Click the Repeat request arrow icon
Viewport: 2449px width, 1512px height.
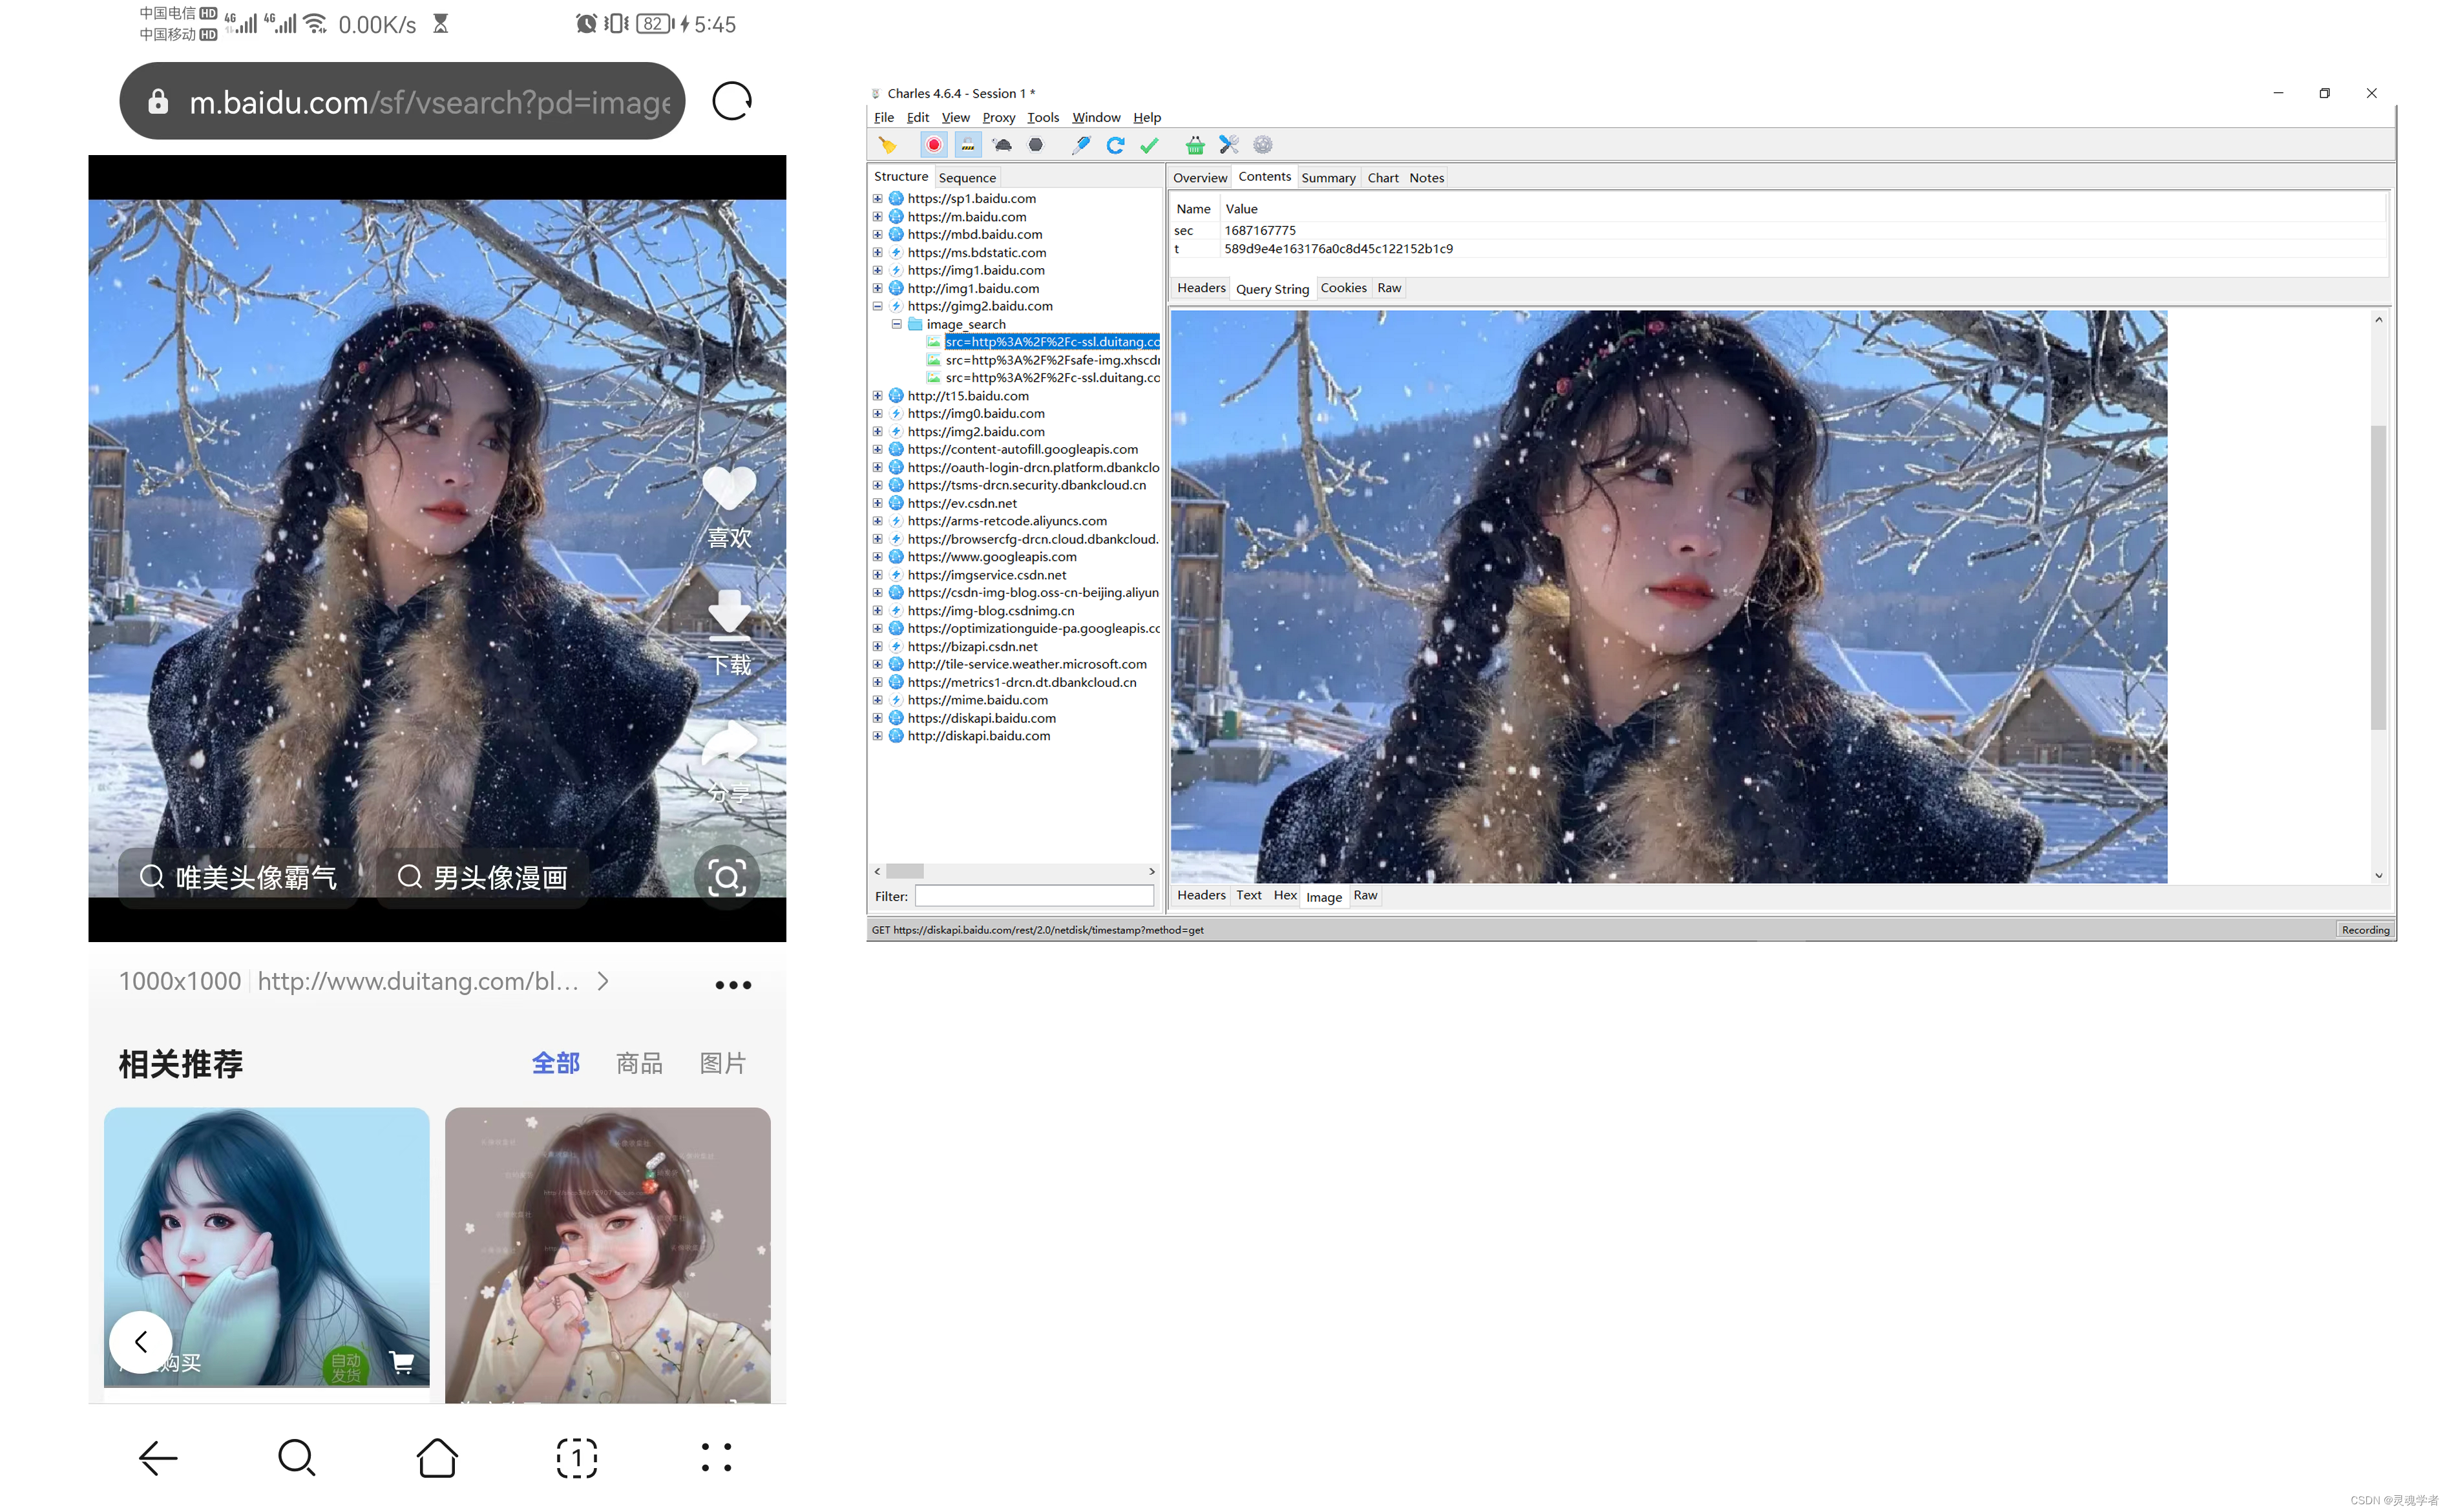point(1115,145)
